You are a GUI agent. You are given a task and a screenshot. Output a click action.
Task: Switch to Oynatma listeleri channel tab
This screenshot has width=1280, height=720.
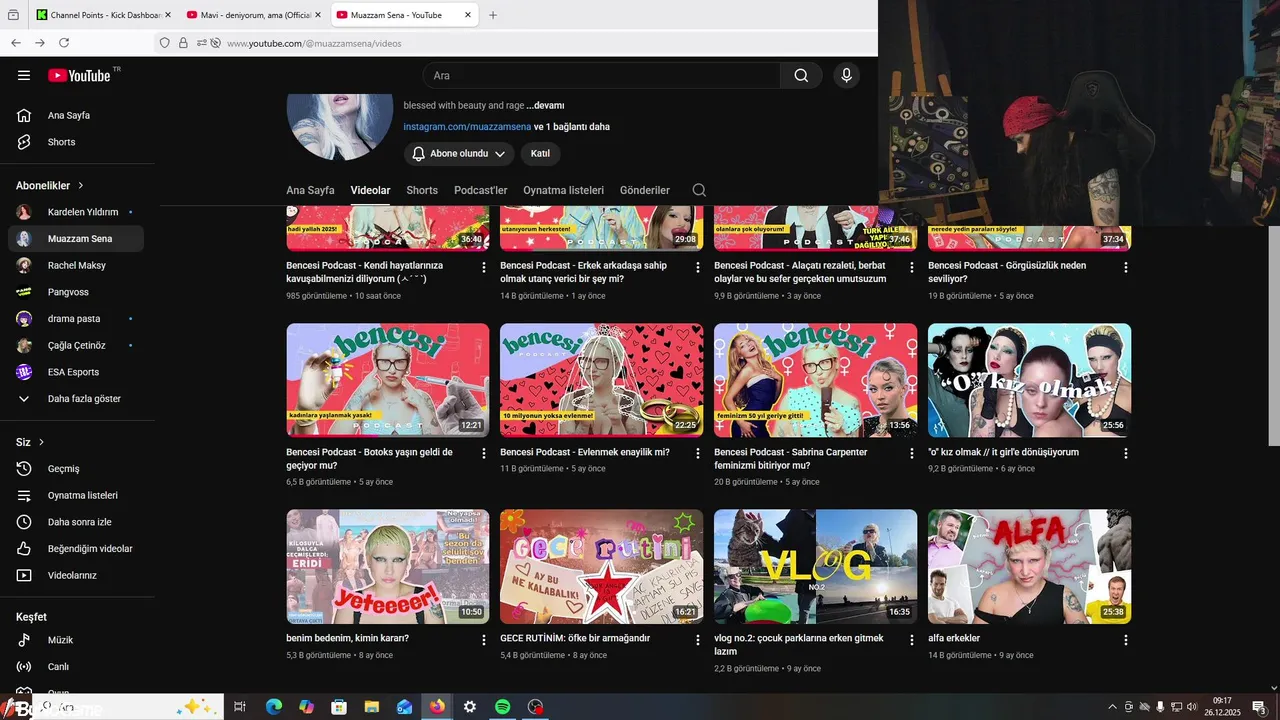click(x=563, y=190)
